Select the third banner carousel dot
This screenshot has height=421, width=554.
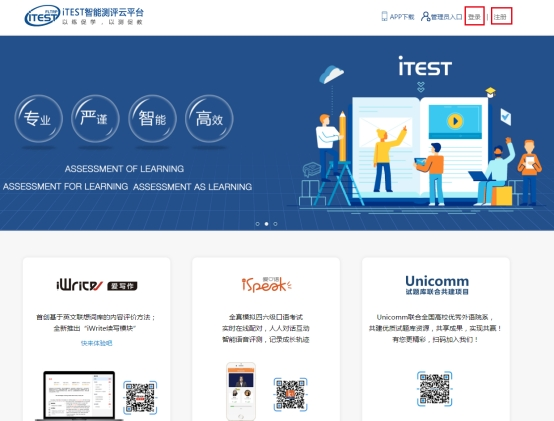tap(275, 224)
